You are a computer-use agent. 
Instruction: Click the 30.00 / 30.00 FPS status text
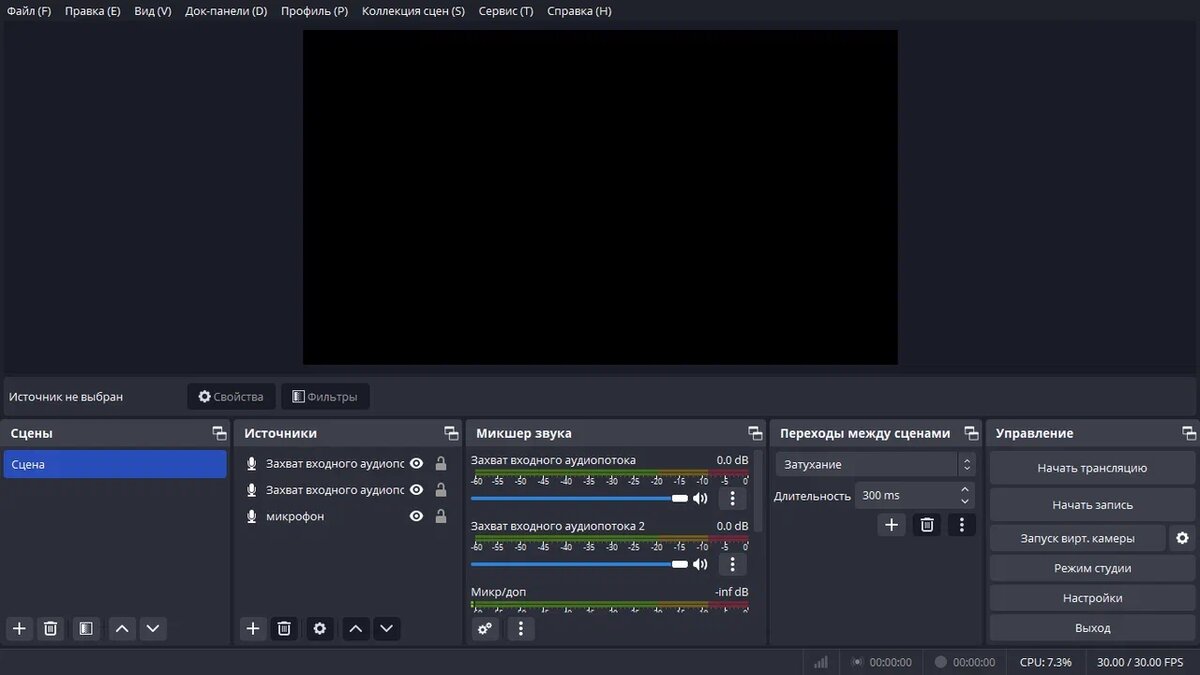click(1140, 662)
